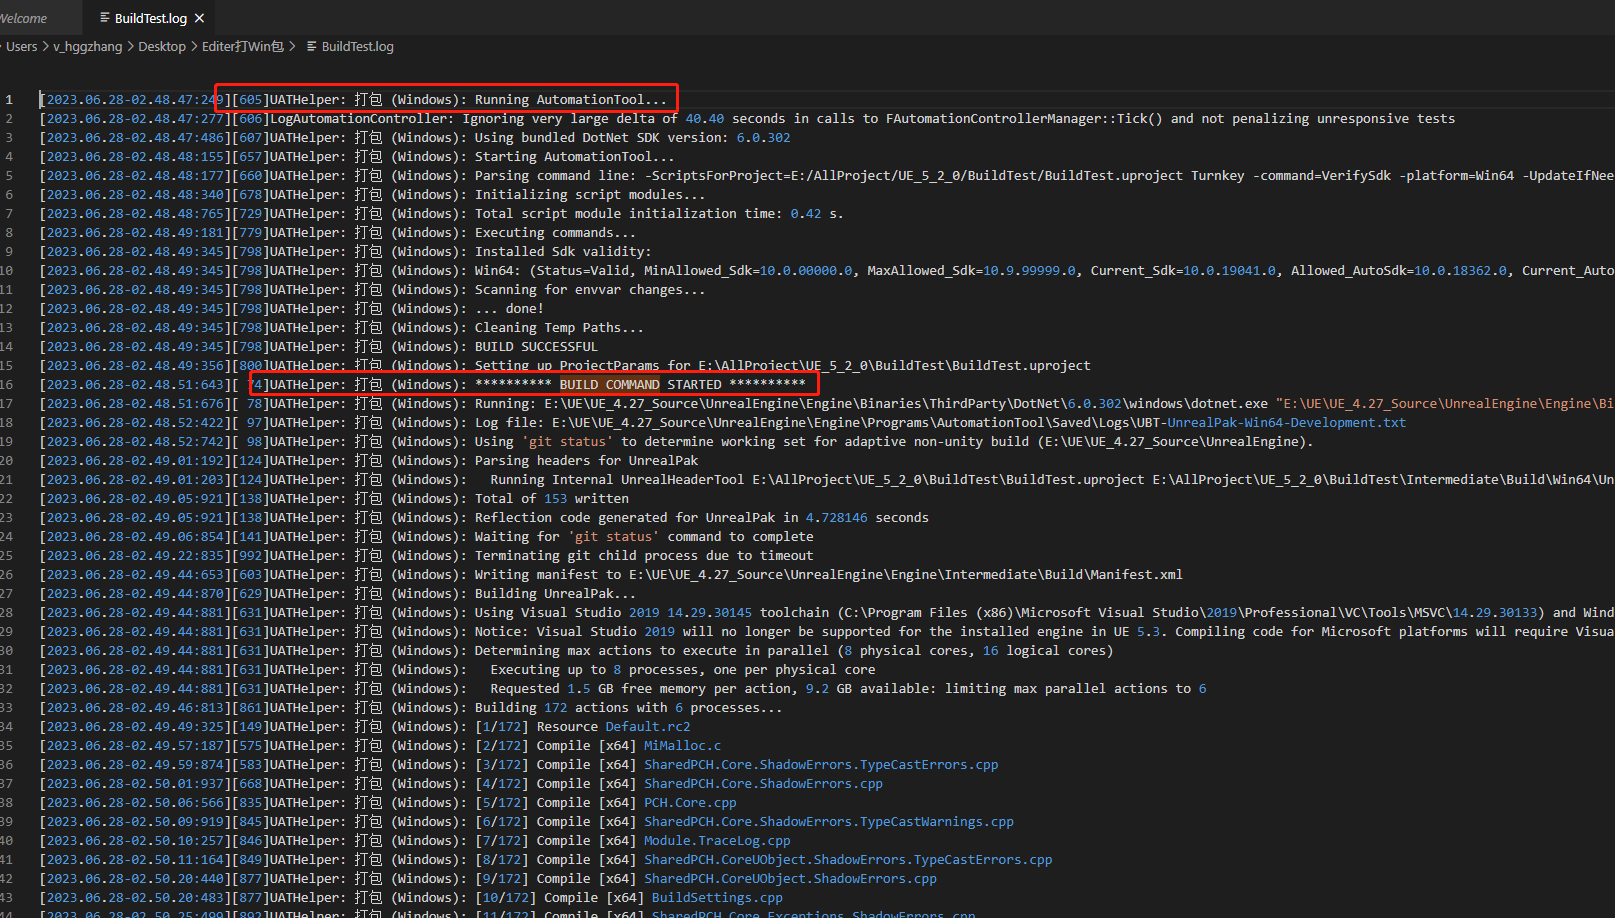Image resolution: width=1615 pixels, height=918 pixels.
Task: Open Editer打Win包 breadcrumb folder
Action: 243,47
